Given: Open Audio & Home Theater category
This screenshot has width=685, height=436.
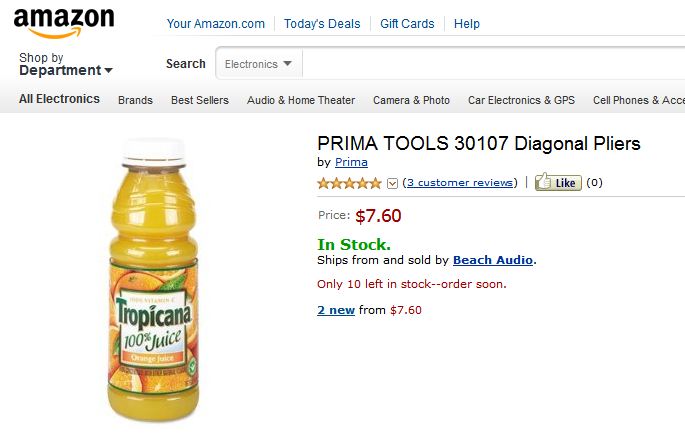Looking at the screenshot, I should coord(301,100).
